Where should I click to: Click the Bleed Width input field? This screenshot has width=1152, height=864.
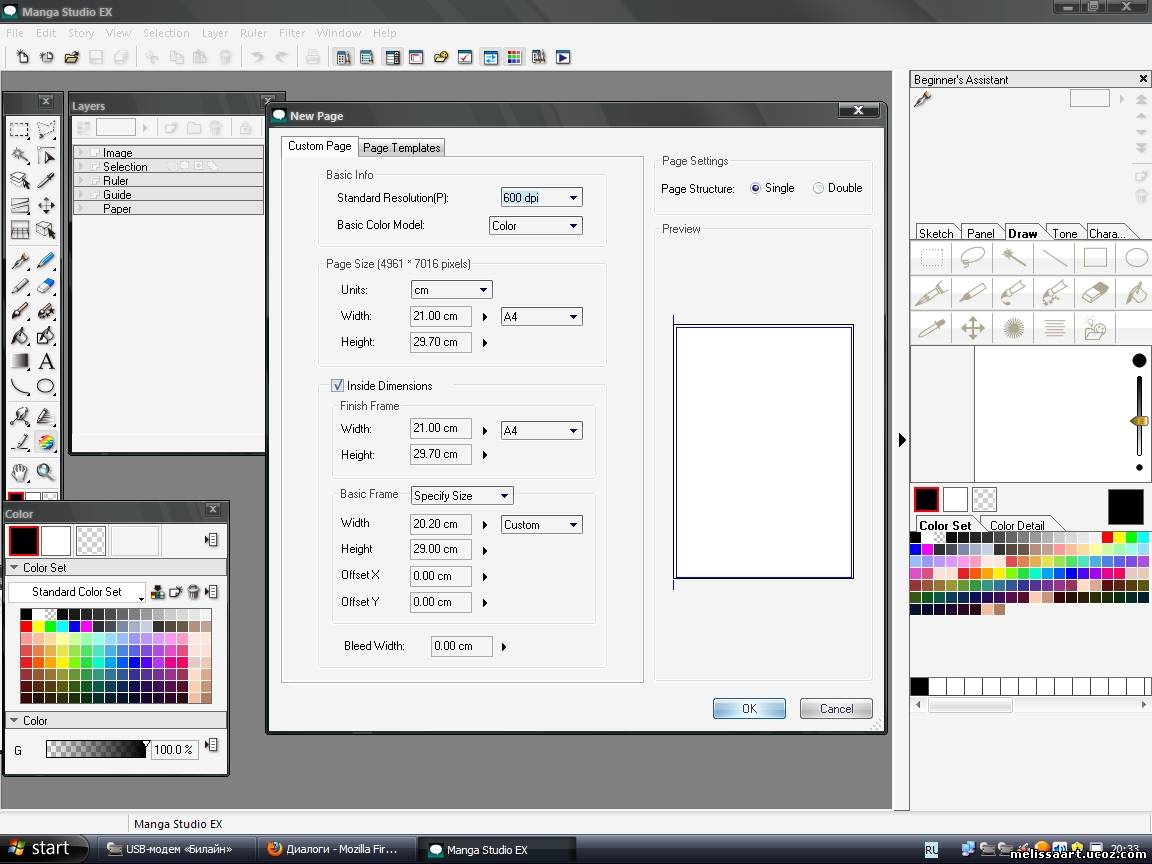(x=461, y=647)
